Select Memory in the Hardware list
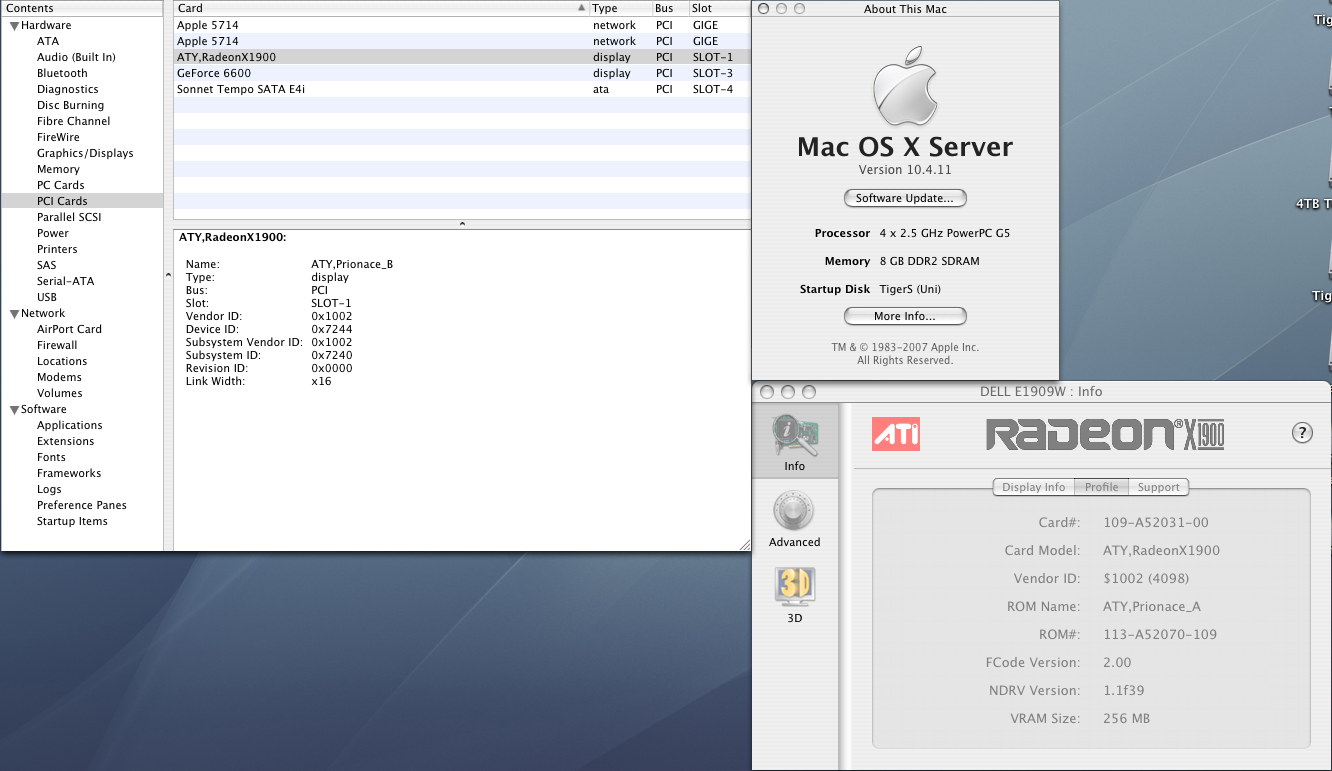1332x771 pixels. coord(58,169)
